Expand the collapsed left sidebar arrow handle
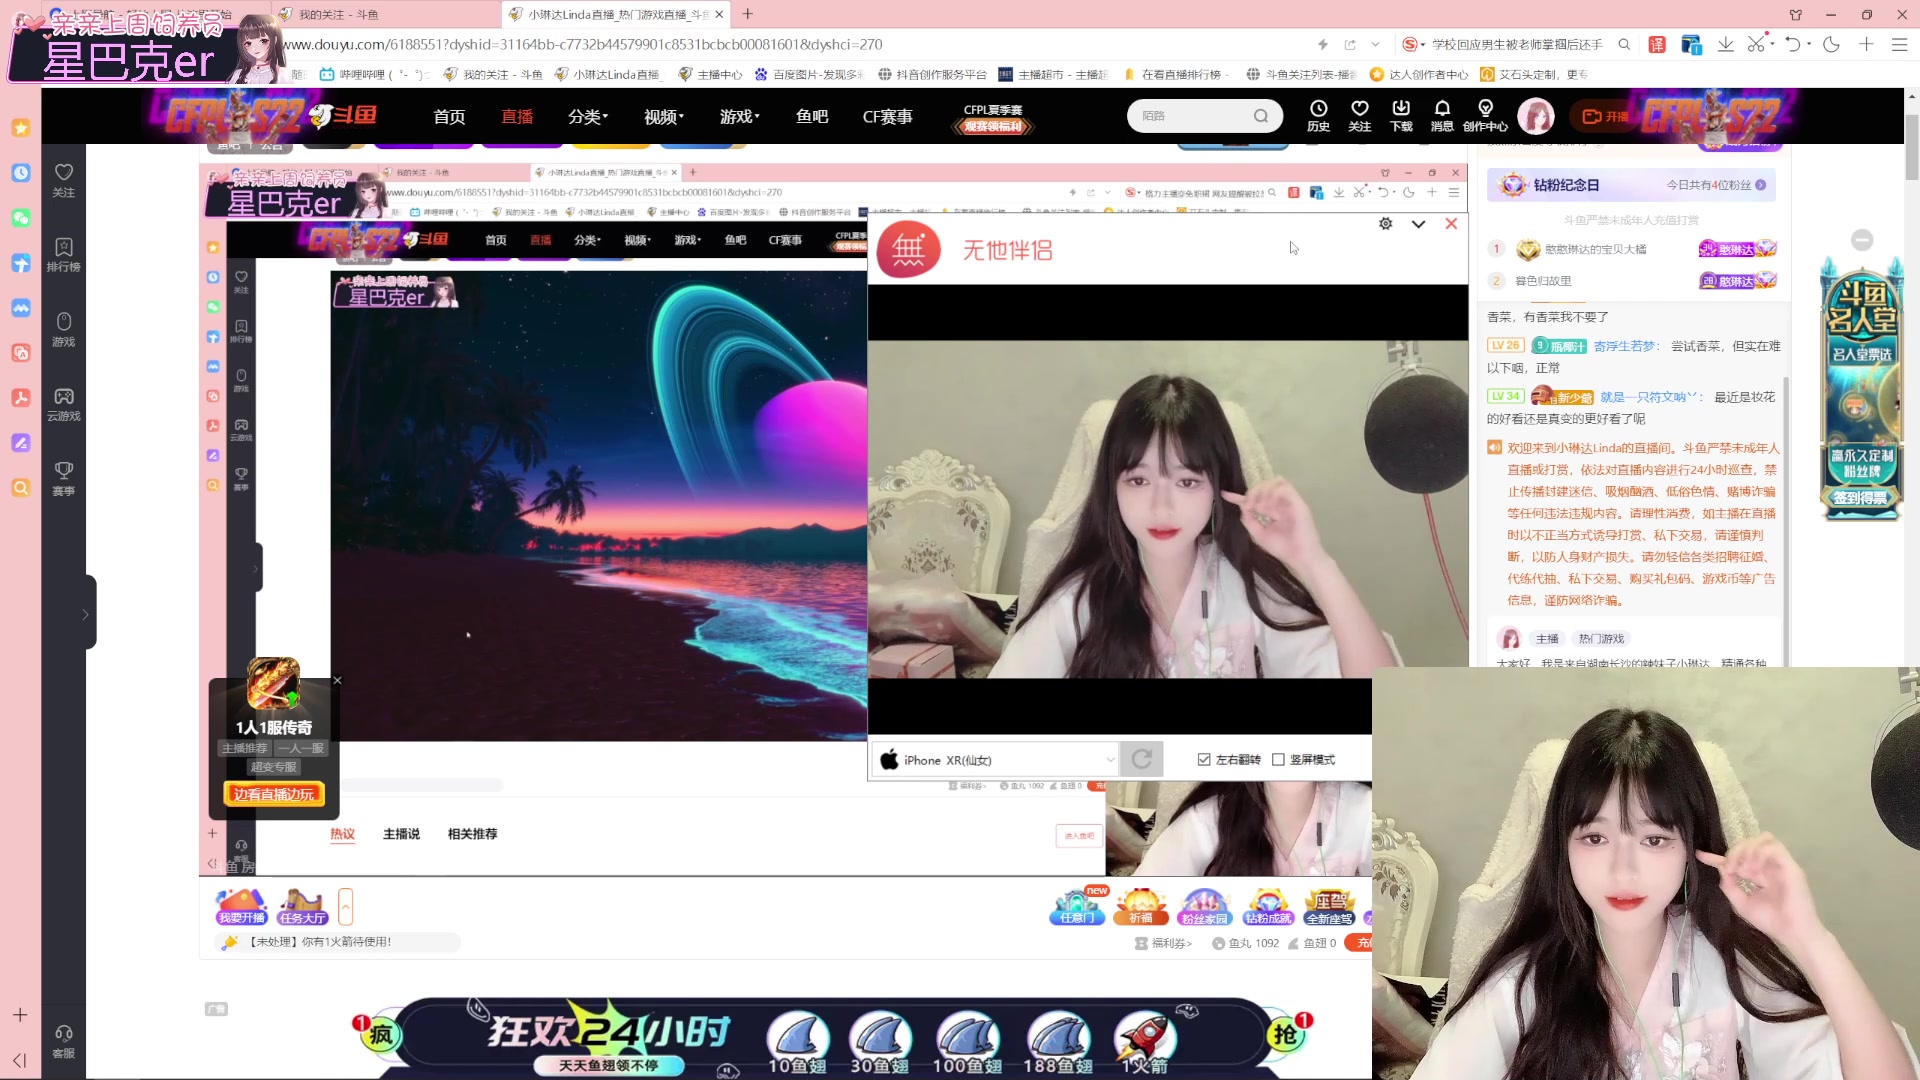 (x=86, y=614)
